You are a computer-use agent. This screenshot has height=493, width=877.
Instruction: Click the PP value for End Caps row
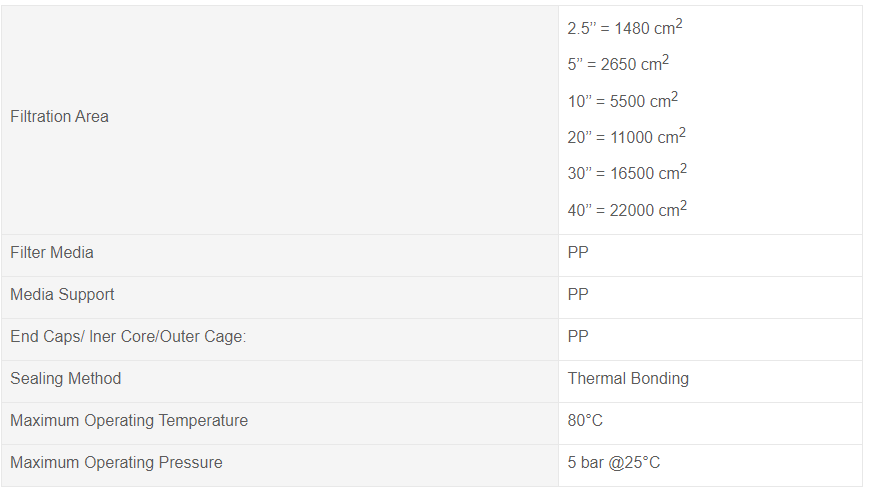(578, 336)
